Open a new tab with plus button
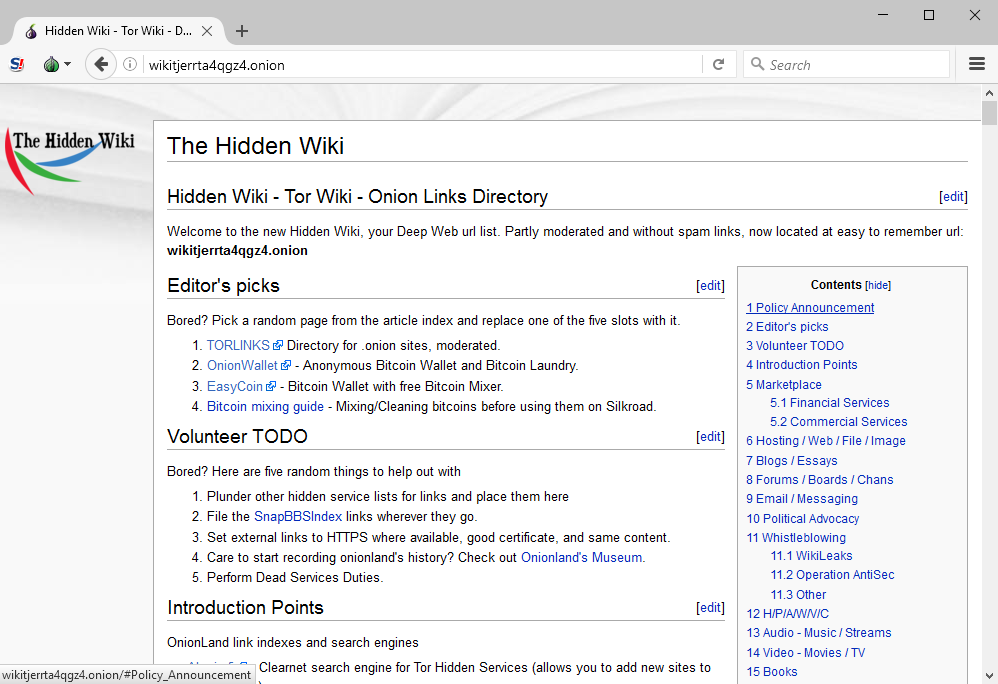998x684 pixels. (242, 31)
